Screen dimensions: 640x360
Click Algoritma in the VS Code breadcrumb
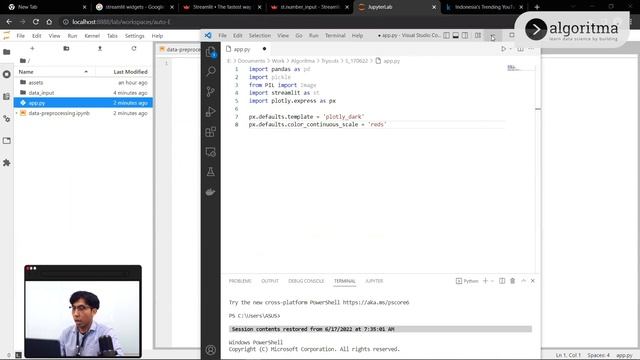(302, 61)
